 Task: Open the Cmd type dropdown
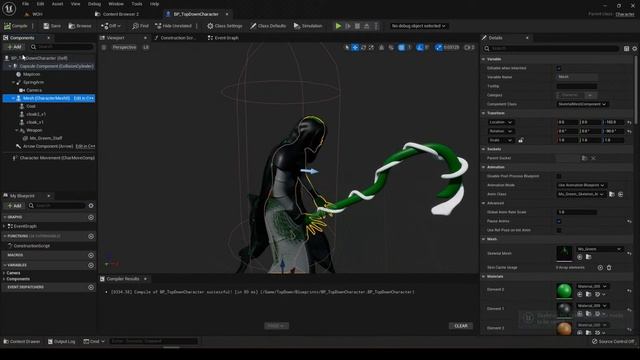94,341
